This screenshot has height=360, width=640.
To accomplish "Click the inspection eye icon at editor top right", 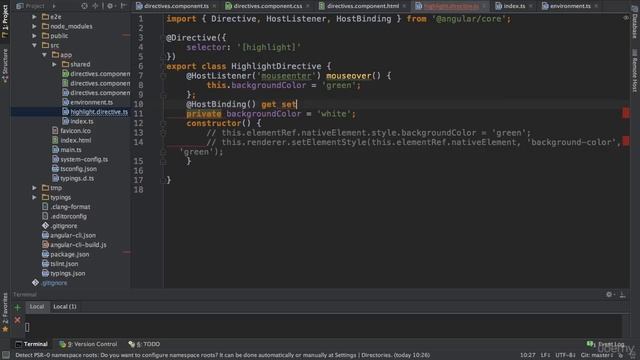I will (x=626, y=18).
